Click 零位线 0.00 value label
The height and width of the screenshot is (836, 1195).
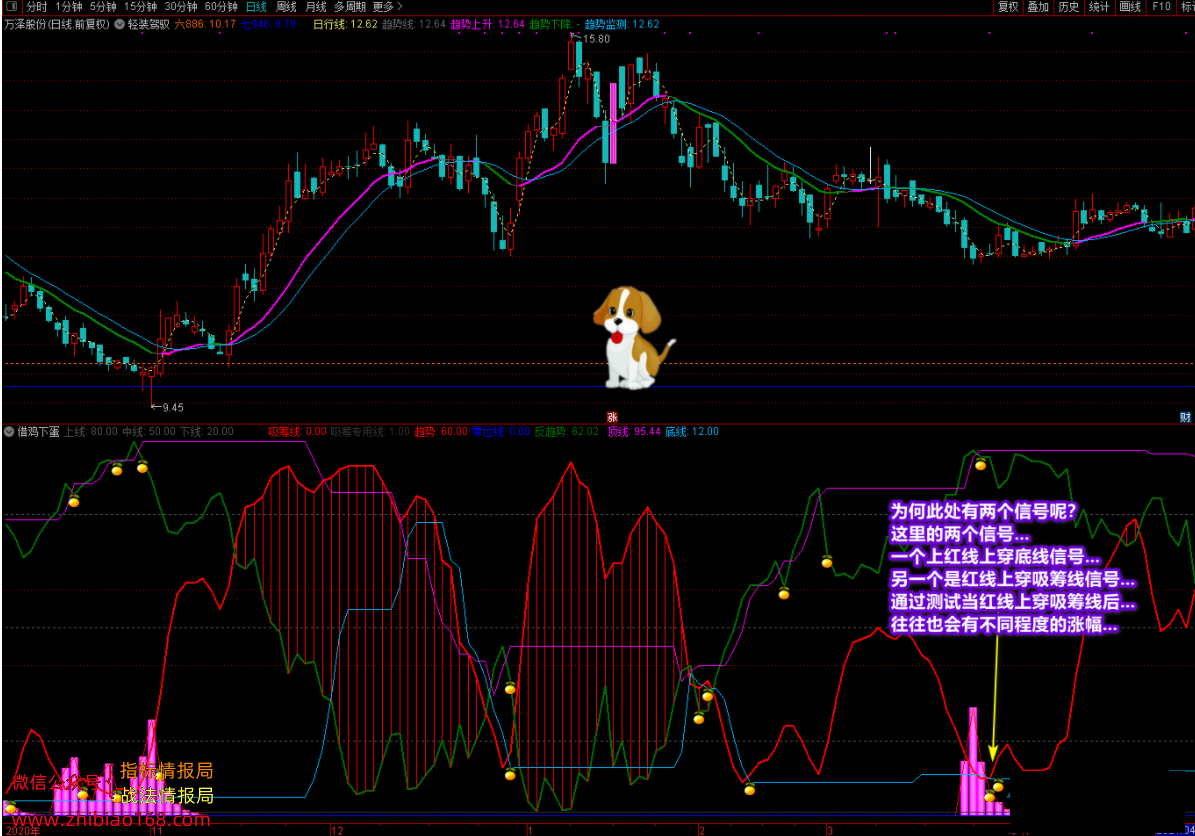501,431
